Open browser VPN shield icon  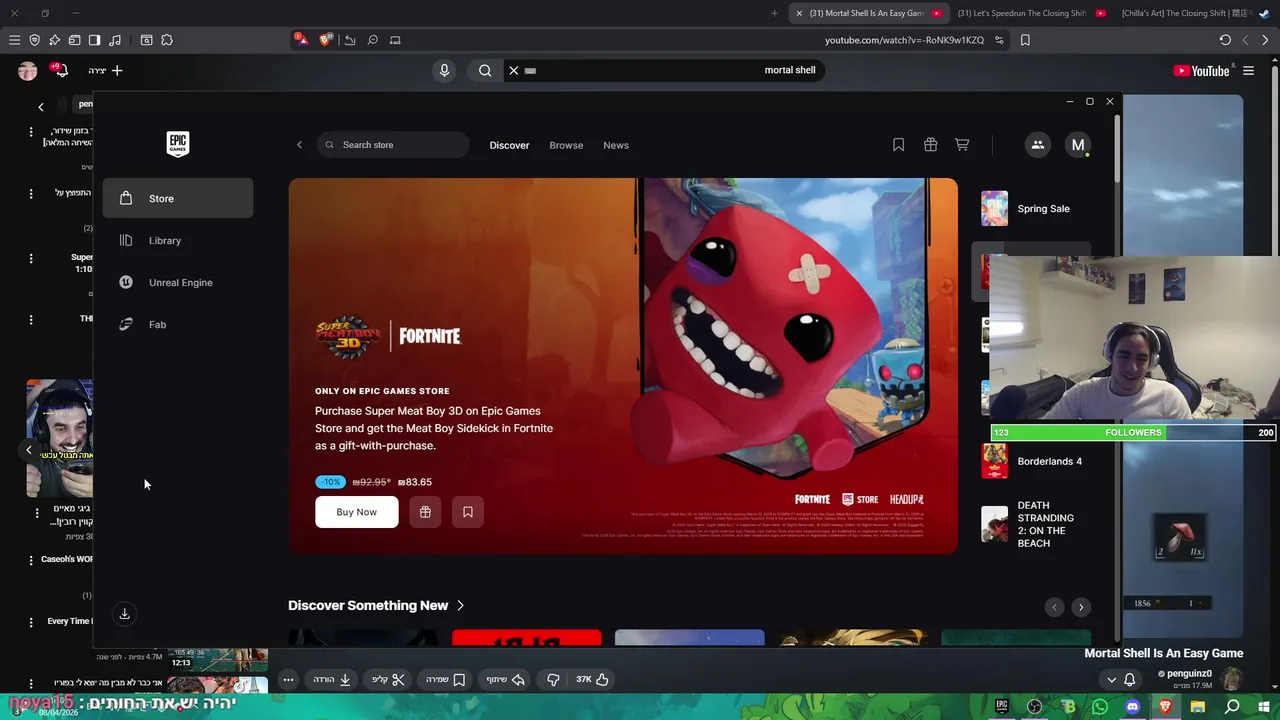(34, 40)
